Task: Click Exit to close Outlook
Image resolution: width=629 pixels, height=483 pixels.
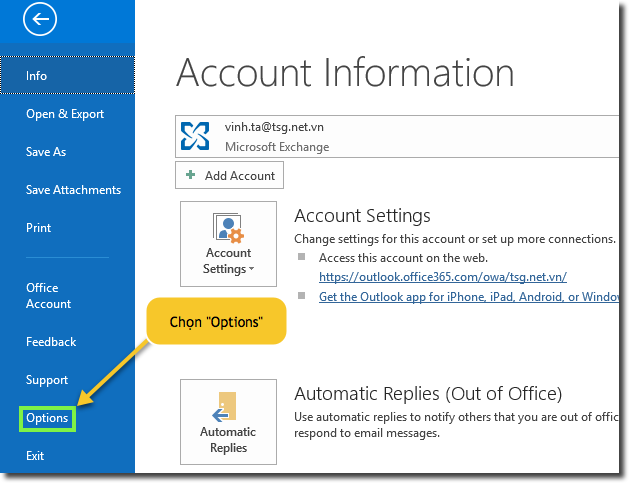Action: pos(35,456)
